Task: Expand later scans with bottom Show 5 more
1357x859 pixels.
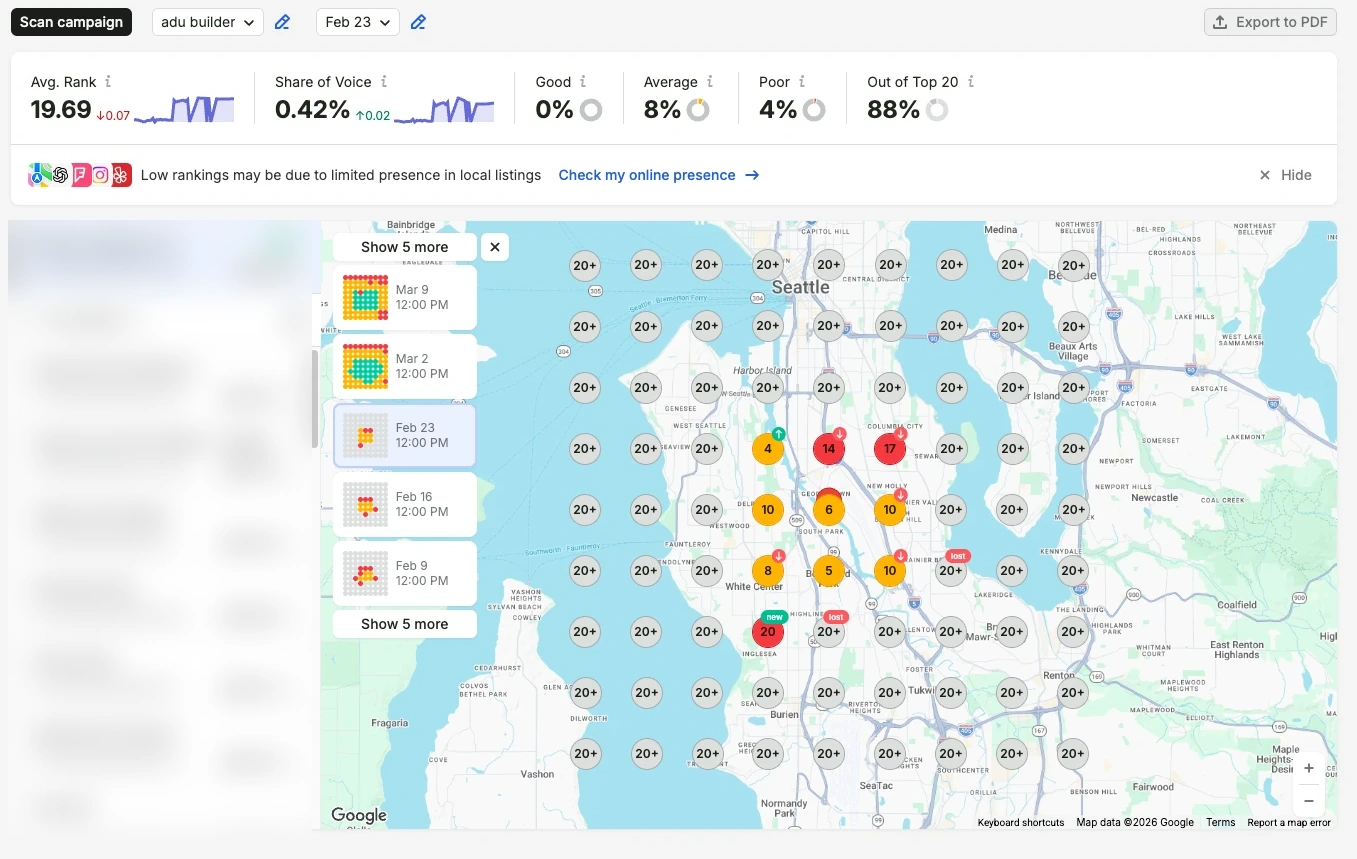Action: click(x=405, y=624)
